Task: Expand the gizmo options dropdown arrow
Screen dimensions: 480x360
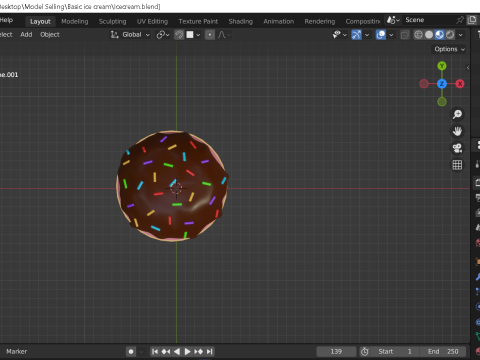Action: (367, 35)
